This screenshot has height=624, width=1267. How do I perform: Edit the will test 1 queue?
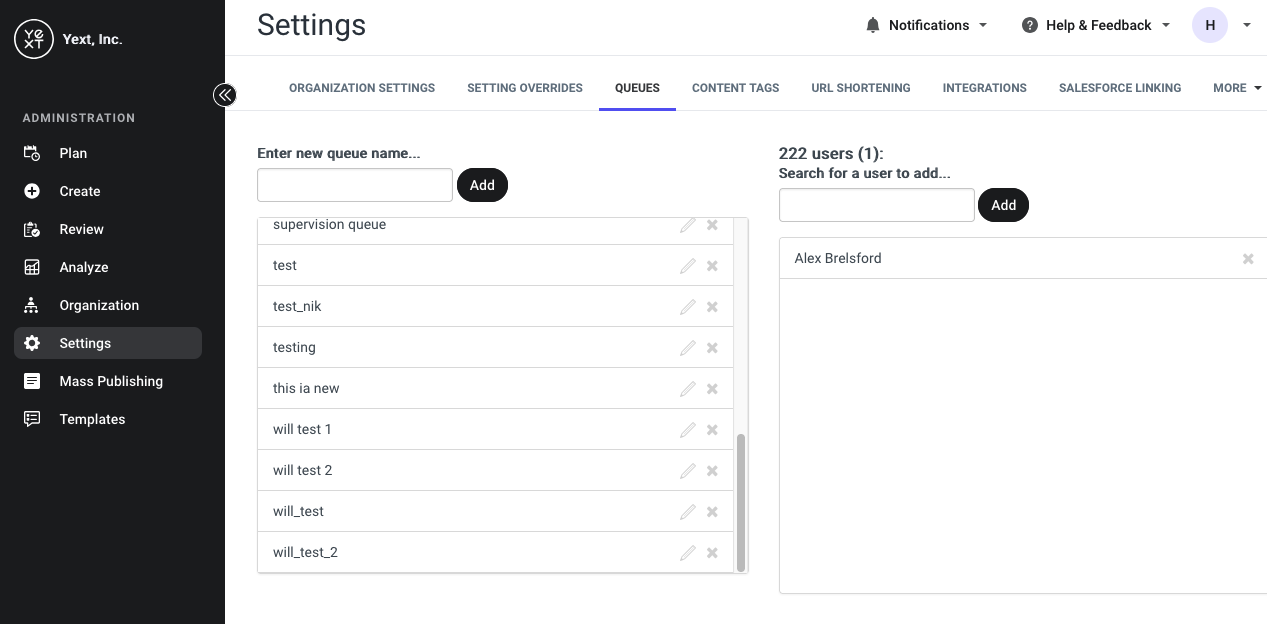688,430
